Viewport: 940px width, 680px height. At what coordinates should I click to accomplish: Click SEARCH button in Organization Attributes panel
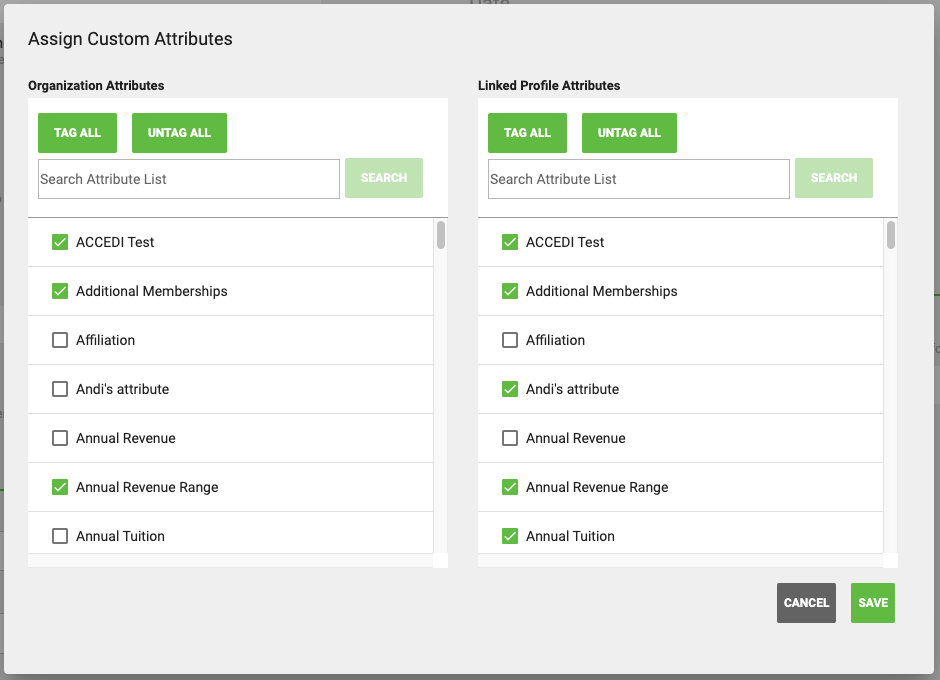[384, 178]
